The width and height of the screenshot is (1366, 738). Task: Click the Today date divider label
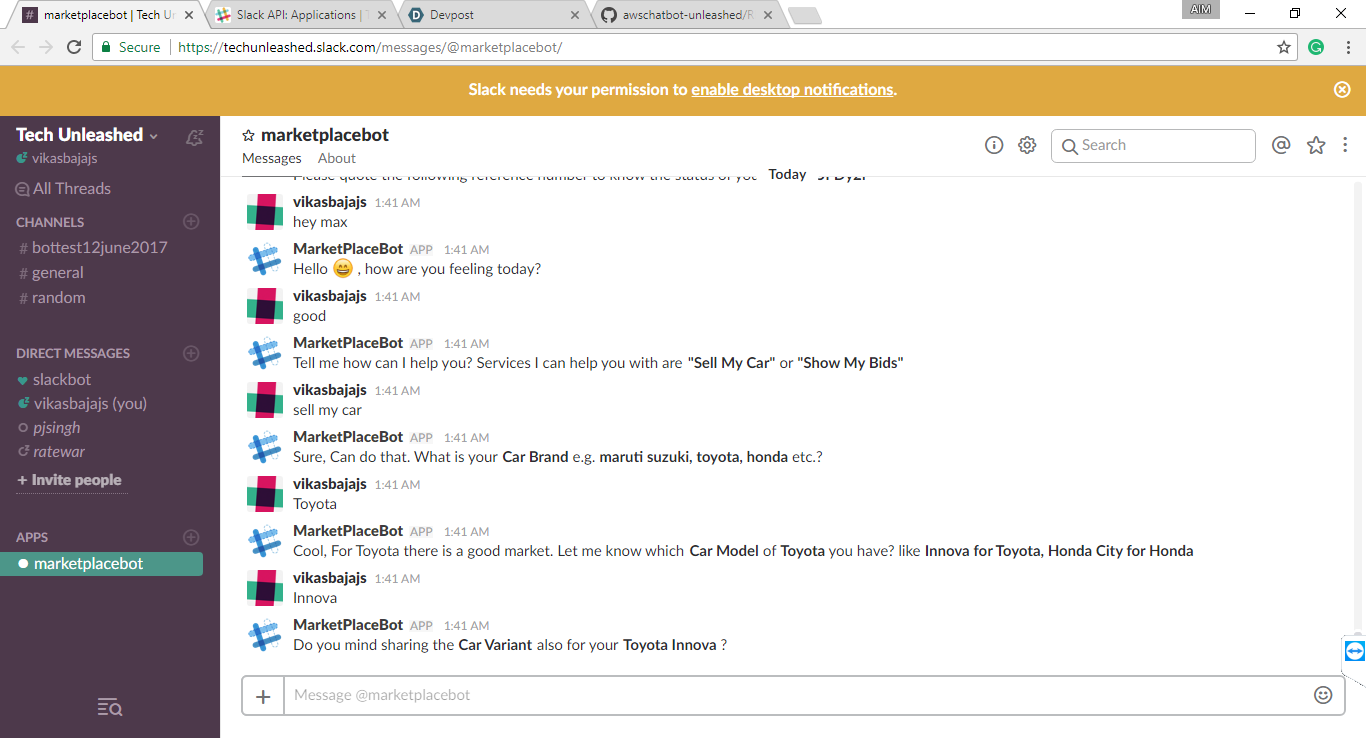[787, 174]
